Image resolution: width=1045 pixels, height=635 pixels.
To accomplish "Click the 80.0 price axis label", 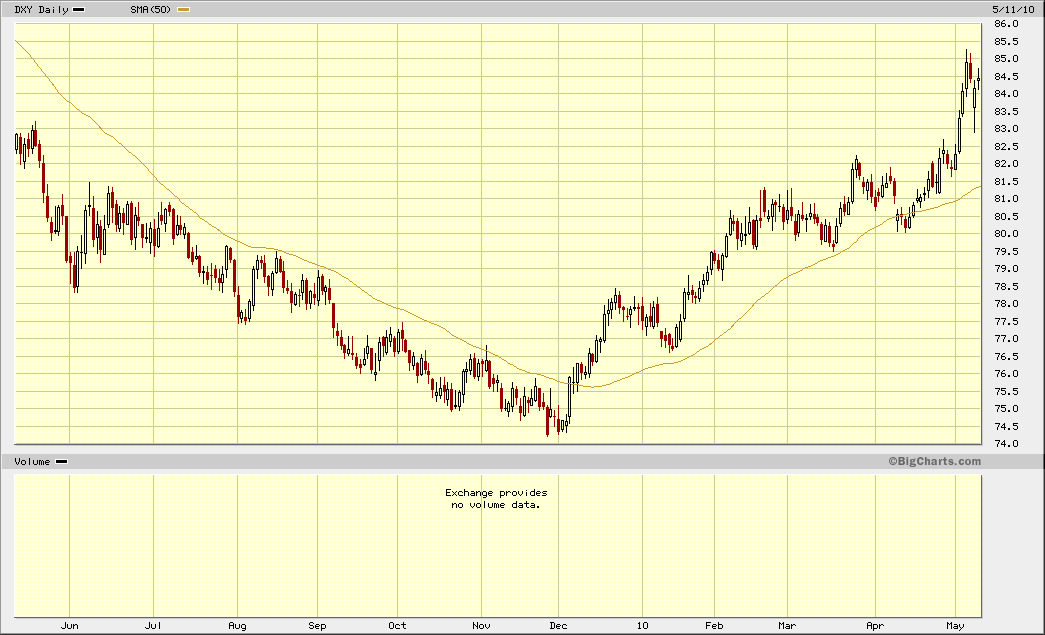I will (1006, 234).
